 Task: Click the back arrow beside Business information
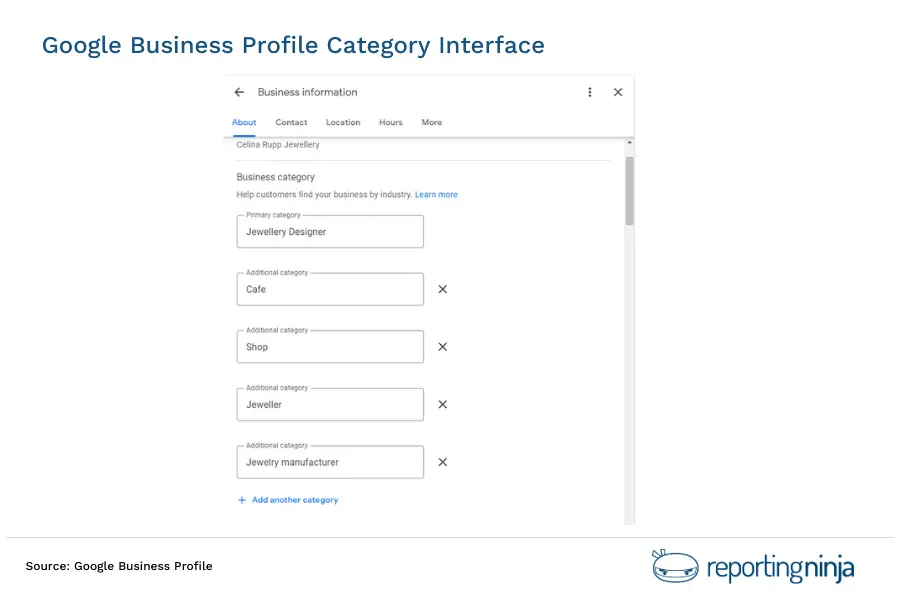click(x=239, y=92)
